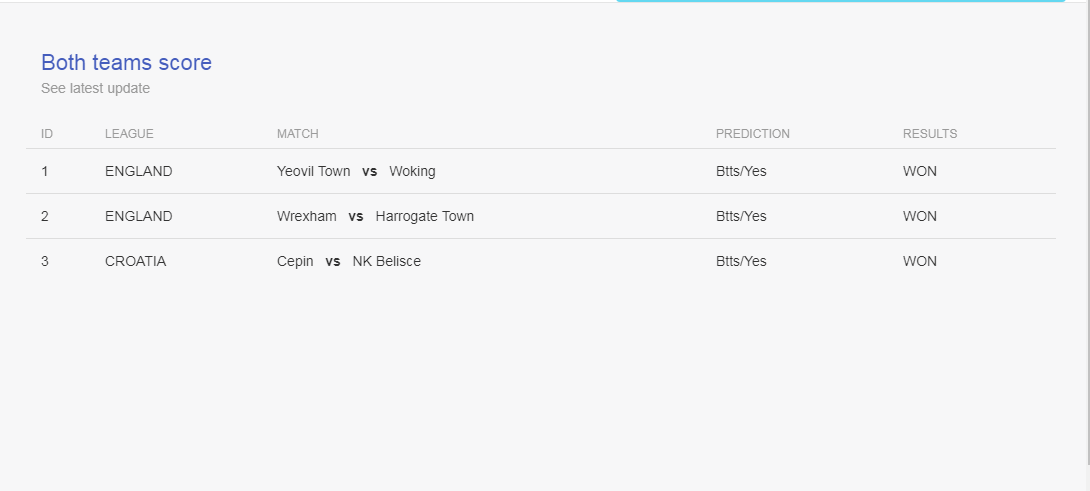Viewport: 1090px width, 491px height.
Task: Click the ID column header
Action: (x=47, y=134)
